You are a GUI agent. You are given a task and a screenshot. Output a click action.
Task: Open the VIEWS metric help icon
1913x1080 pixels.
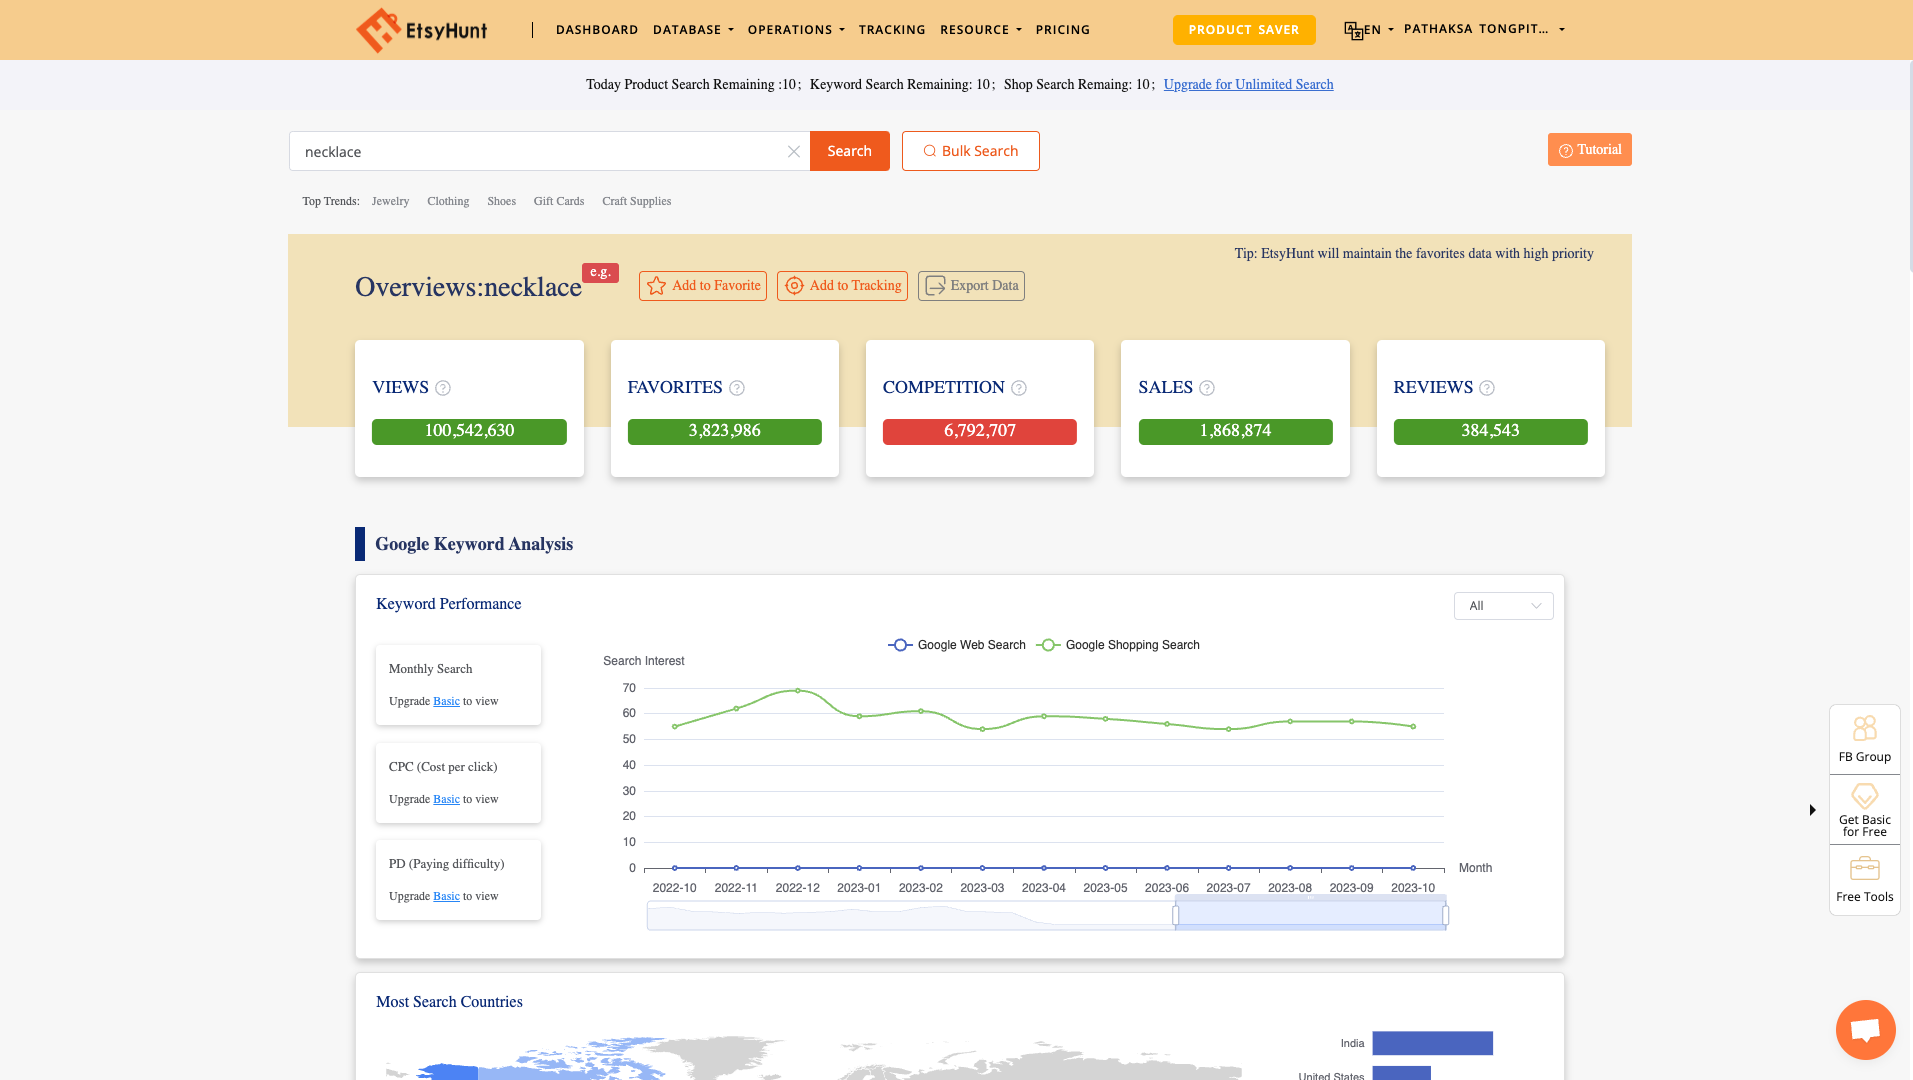pyautogui.click(x=443, y=388)
